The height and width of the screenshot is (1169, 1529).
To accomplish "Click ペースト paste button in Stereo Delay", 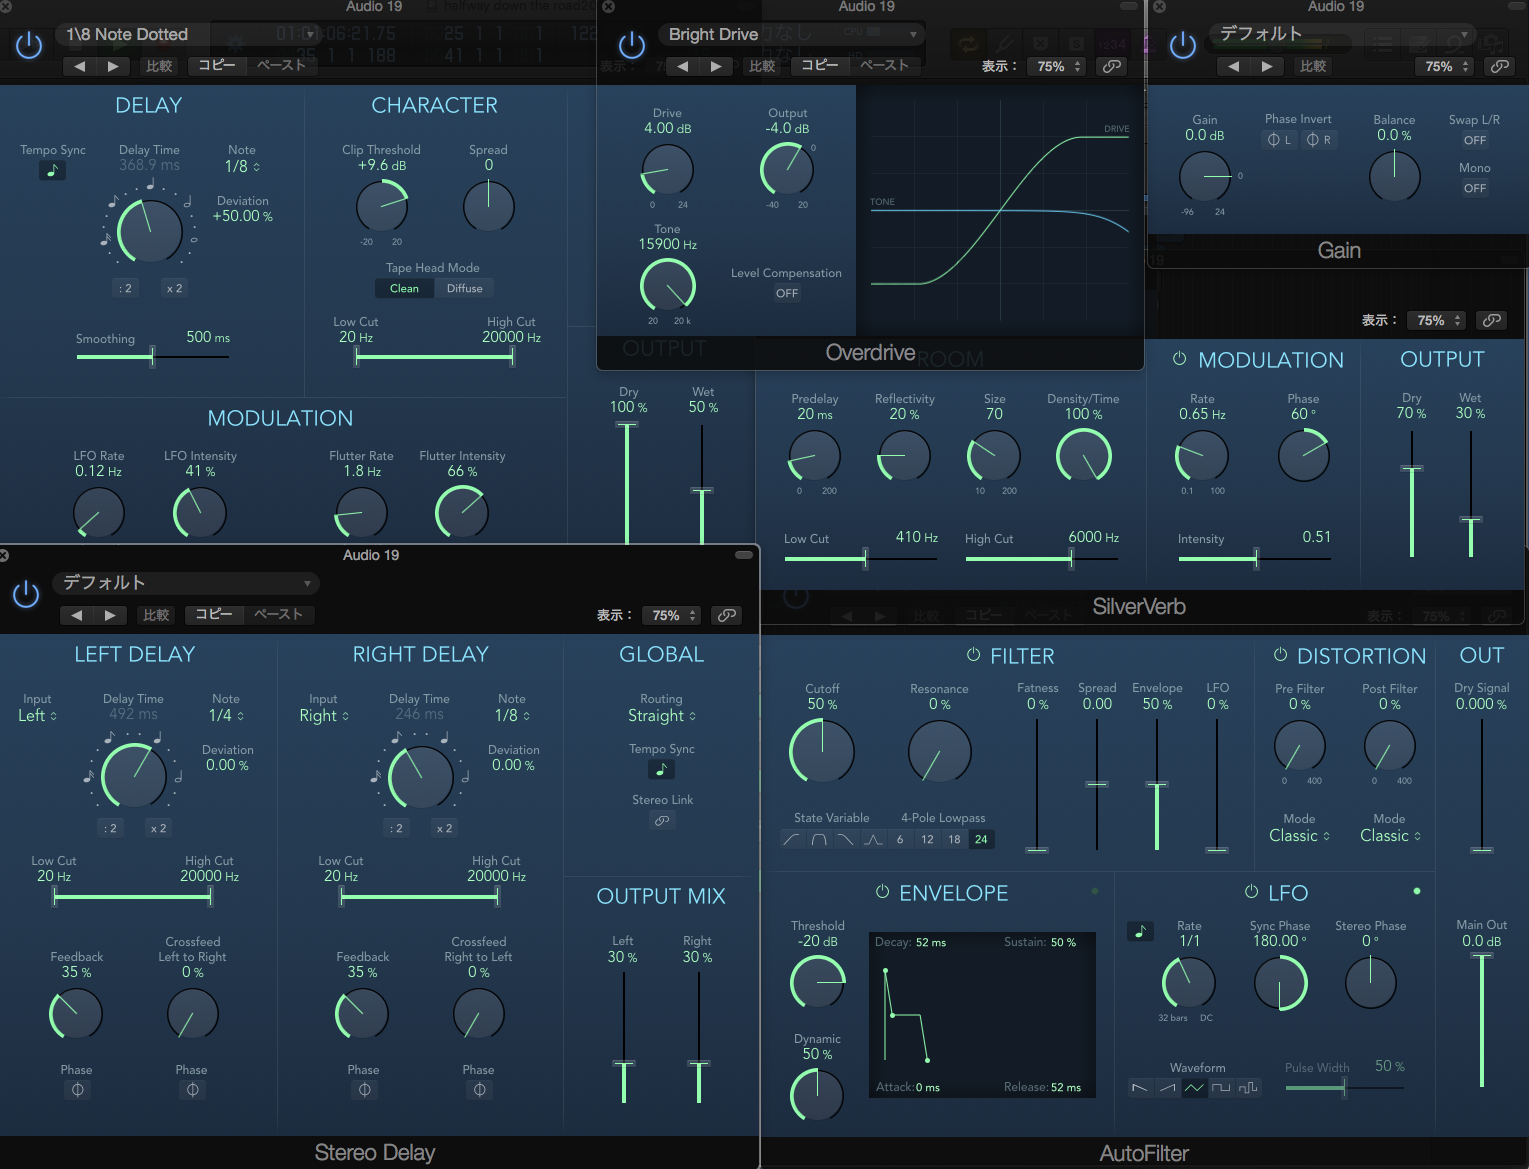I will (278, 615).
